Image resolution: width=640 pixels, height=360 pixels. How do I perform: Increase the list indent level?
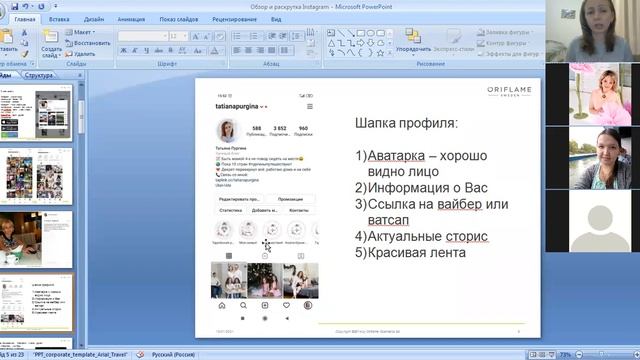click(x=283, y=36)
